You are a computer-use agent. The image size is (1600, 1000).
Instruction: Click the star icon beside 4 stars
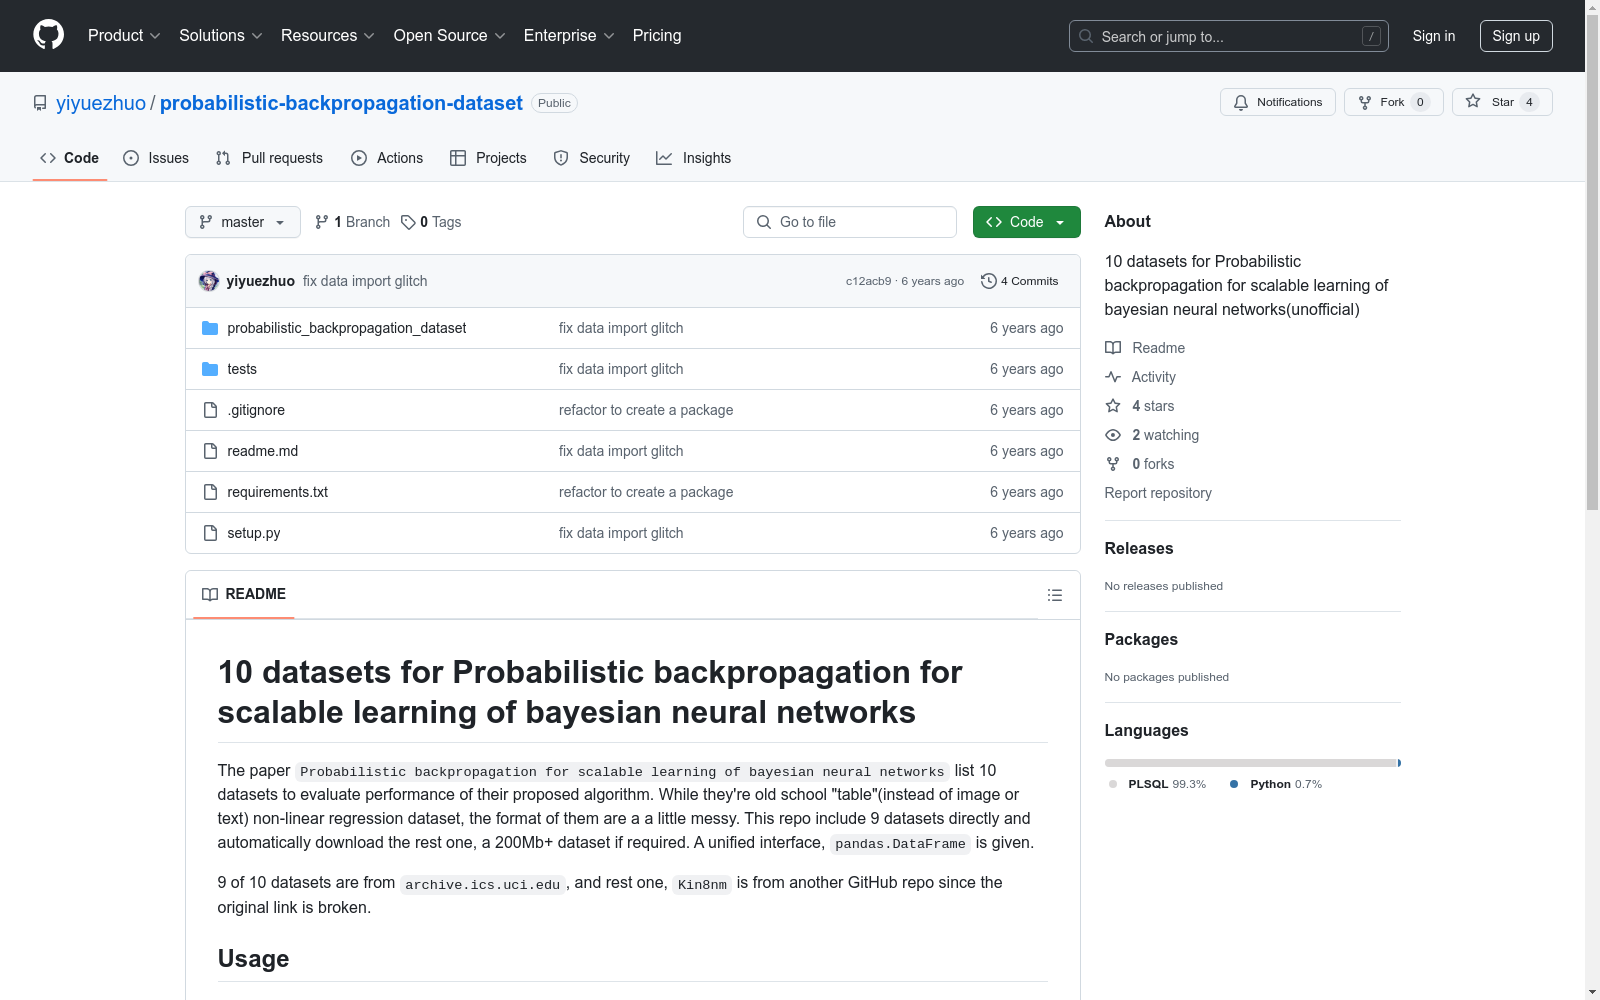tap(1113, 406)
